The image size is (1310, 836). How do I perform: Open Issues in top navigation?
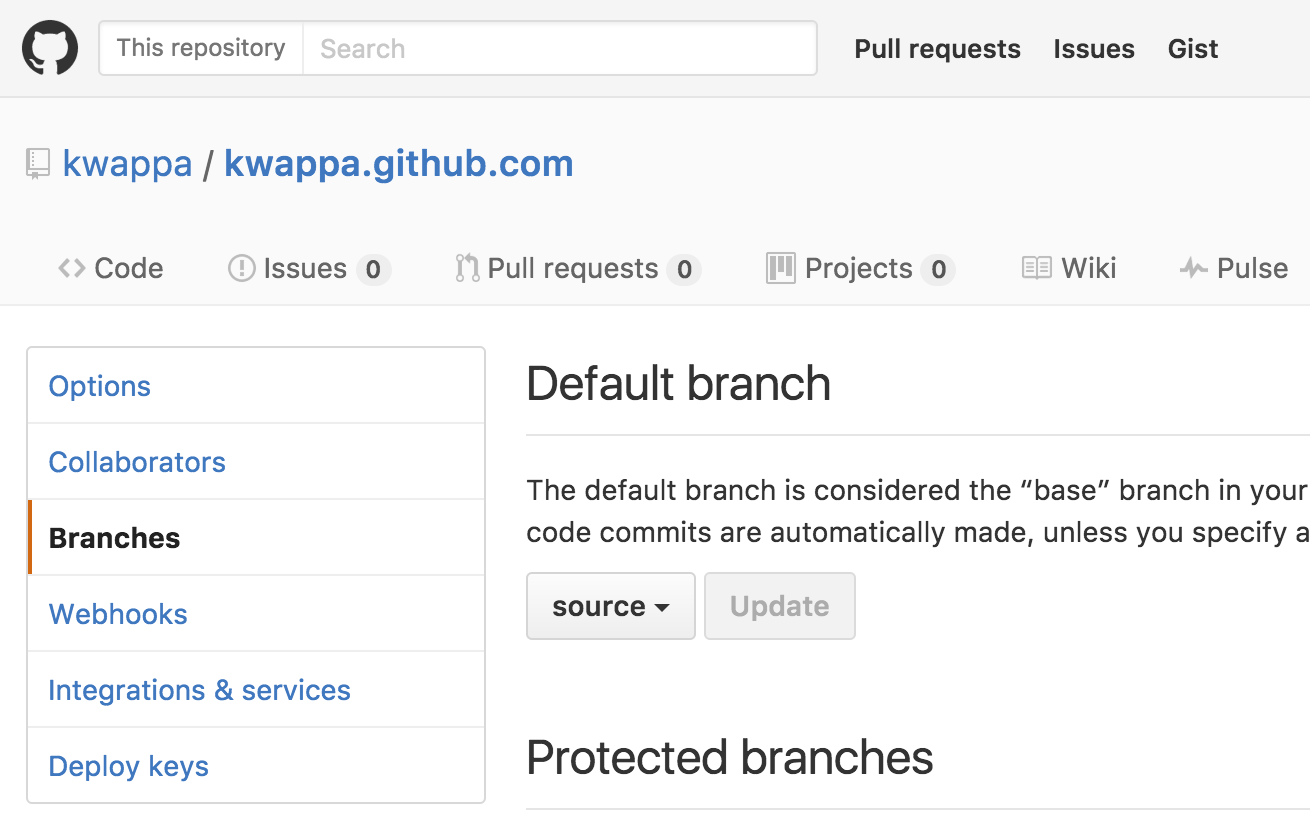coord(1094,49)
